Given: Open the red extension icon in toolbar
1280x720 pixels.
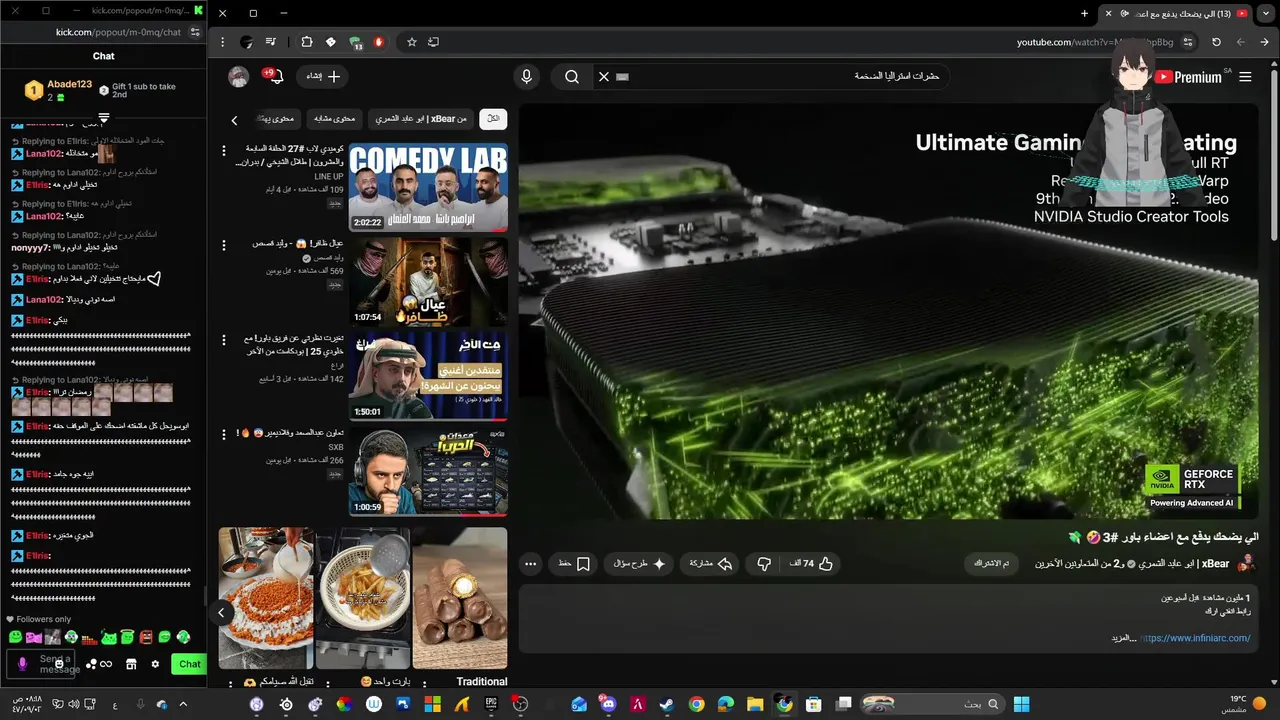Looking at the screenshot, I should click(379, 42).
